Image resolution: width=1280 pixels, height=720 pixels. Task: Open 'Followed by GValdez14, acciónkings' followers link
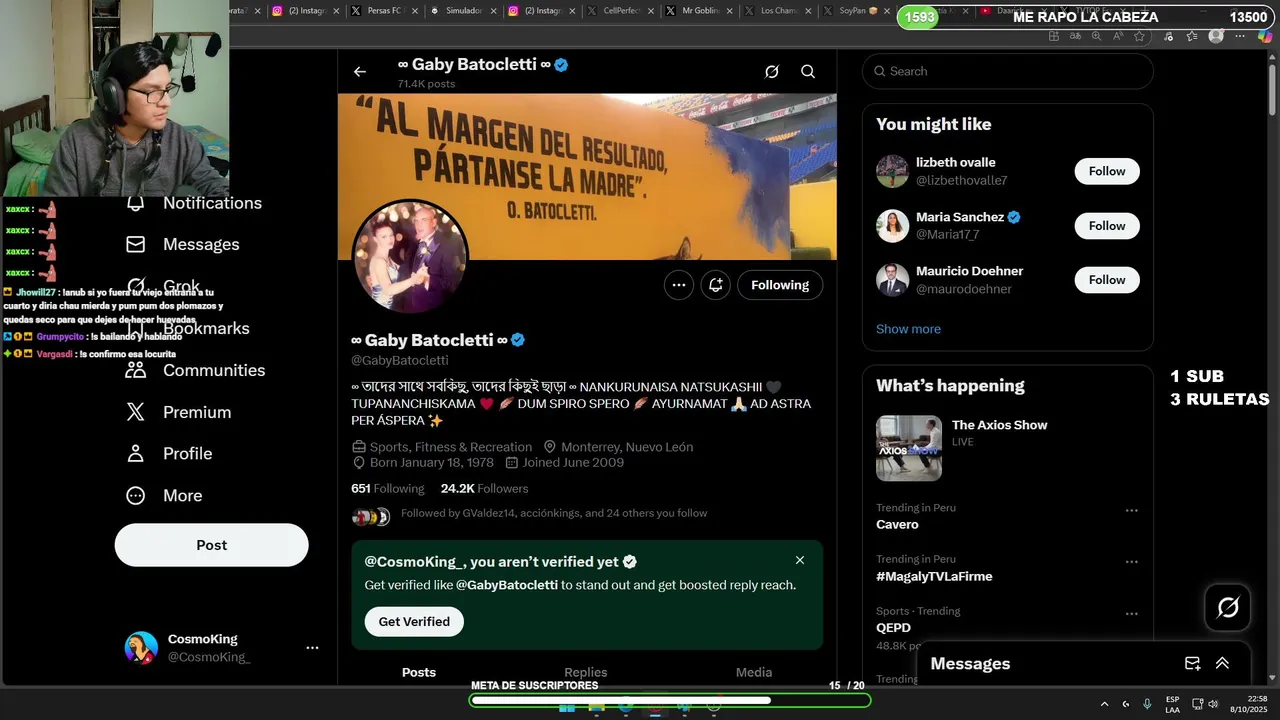[554, 513]
